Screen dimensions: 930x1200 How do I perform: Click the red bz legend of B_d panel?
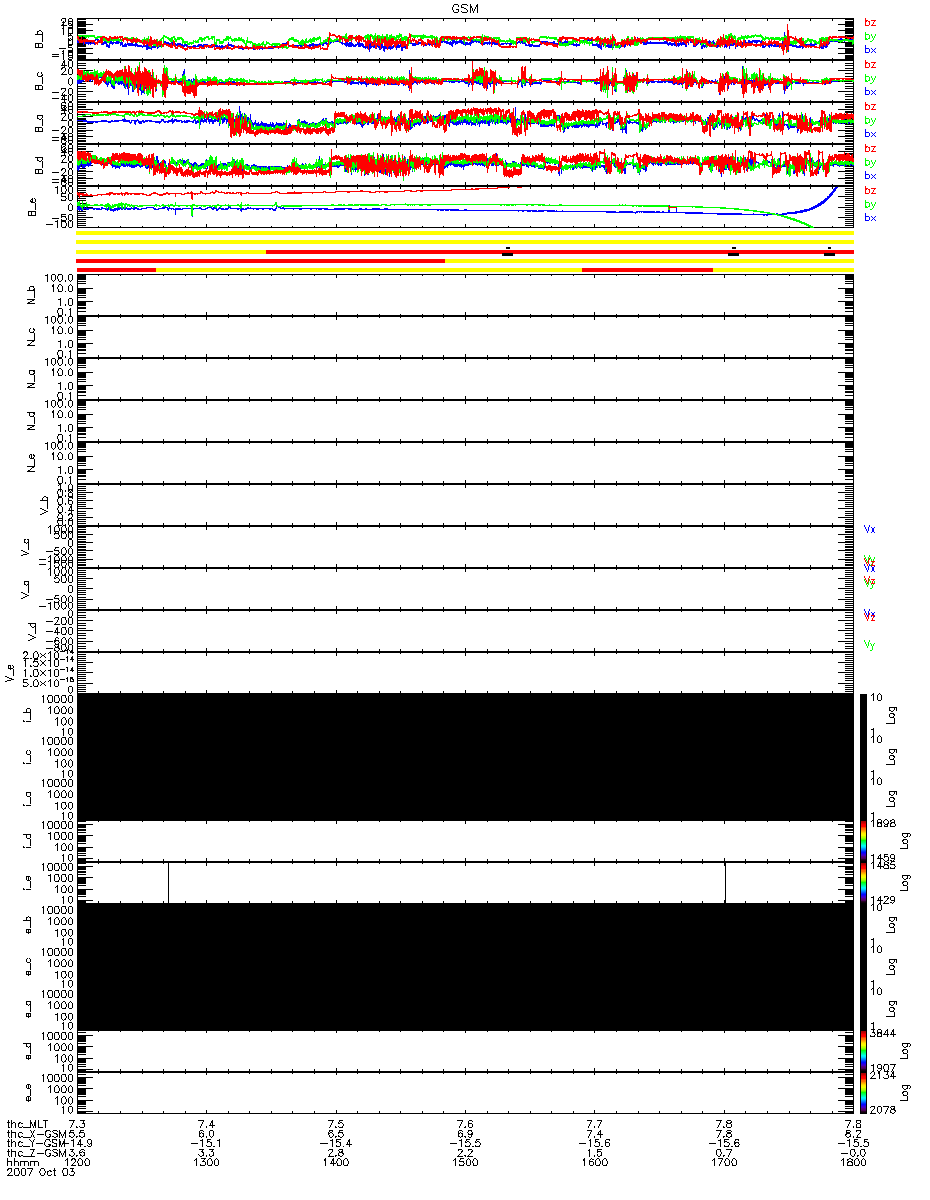[x=870, y=148]
